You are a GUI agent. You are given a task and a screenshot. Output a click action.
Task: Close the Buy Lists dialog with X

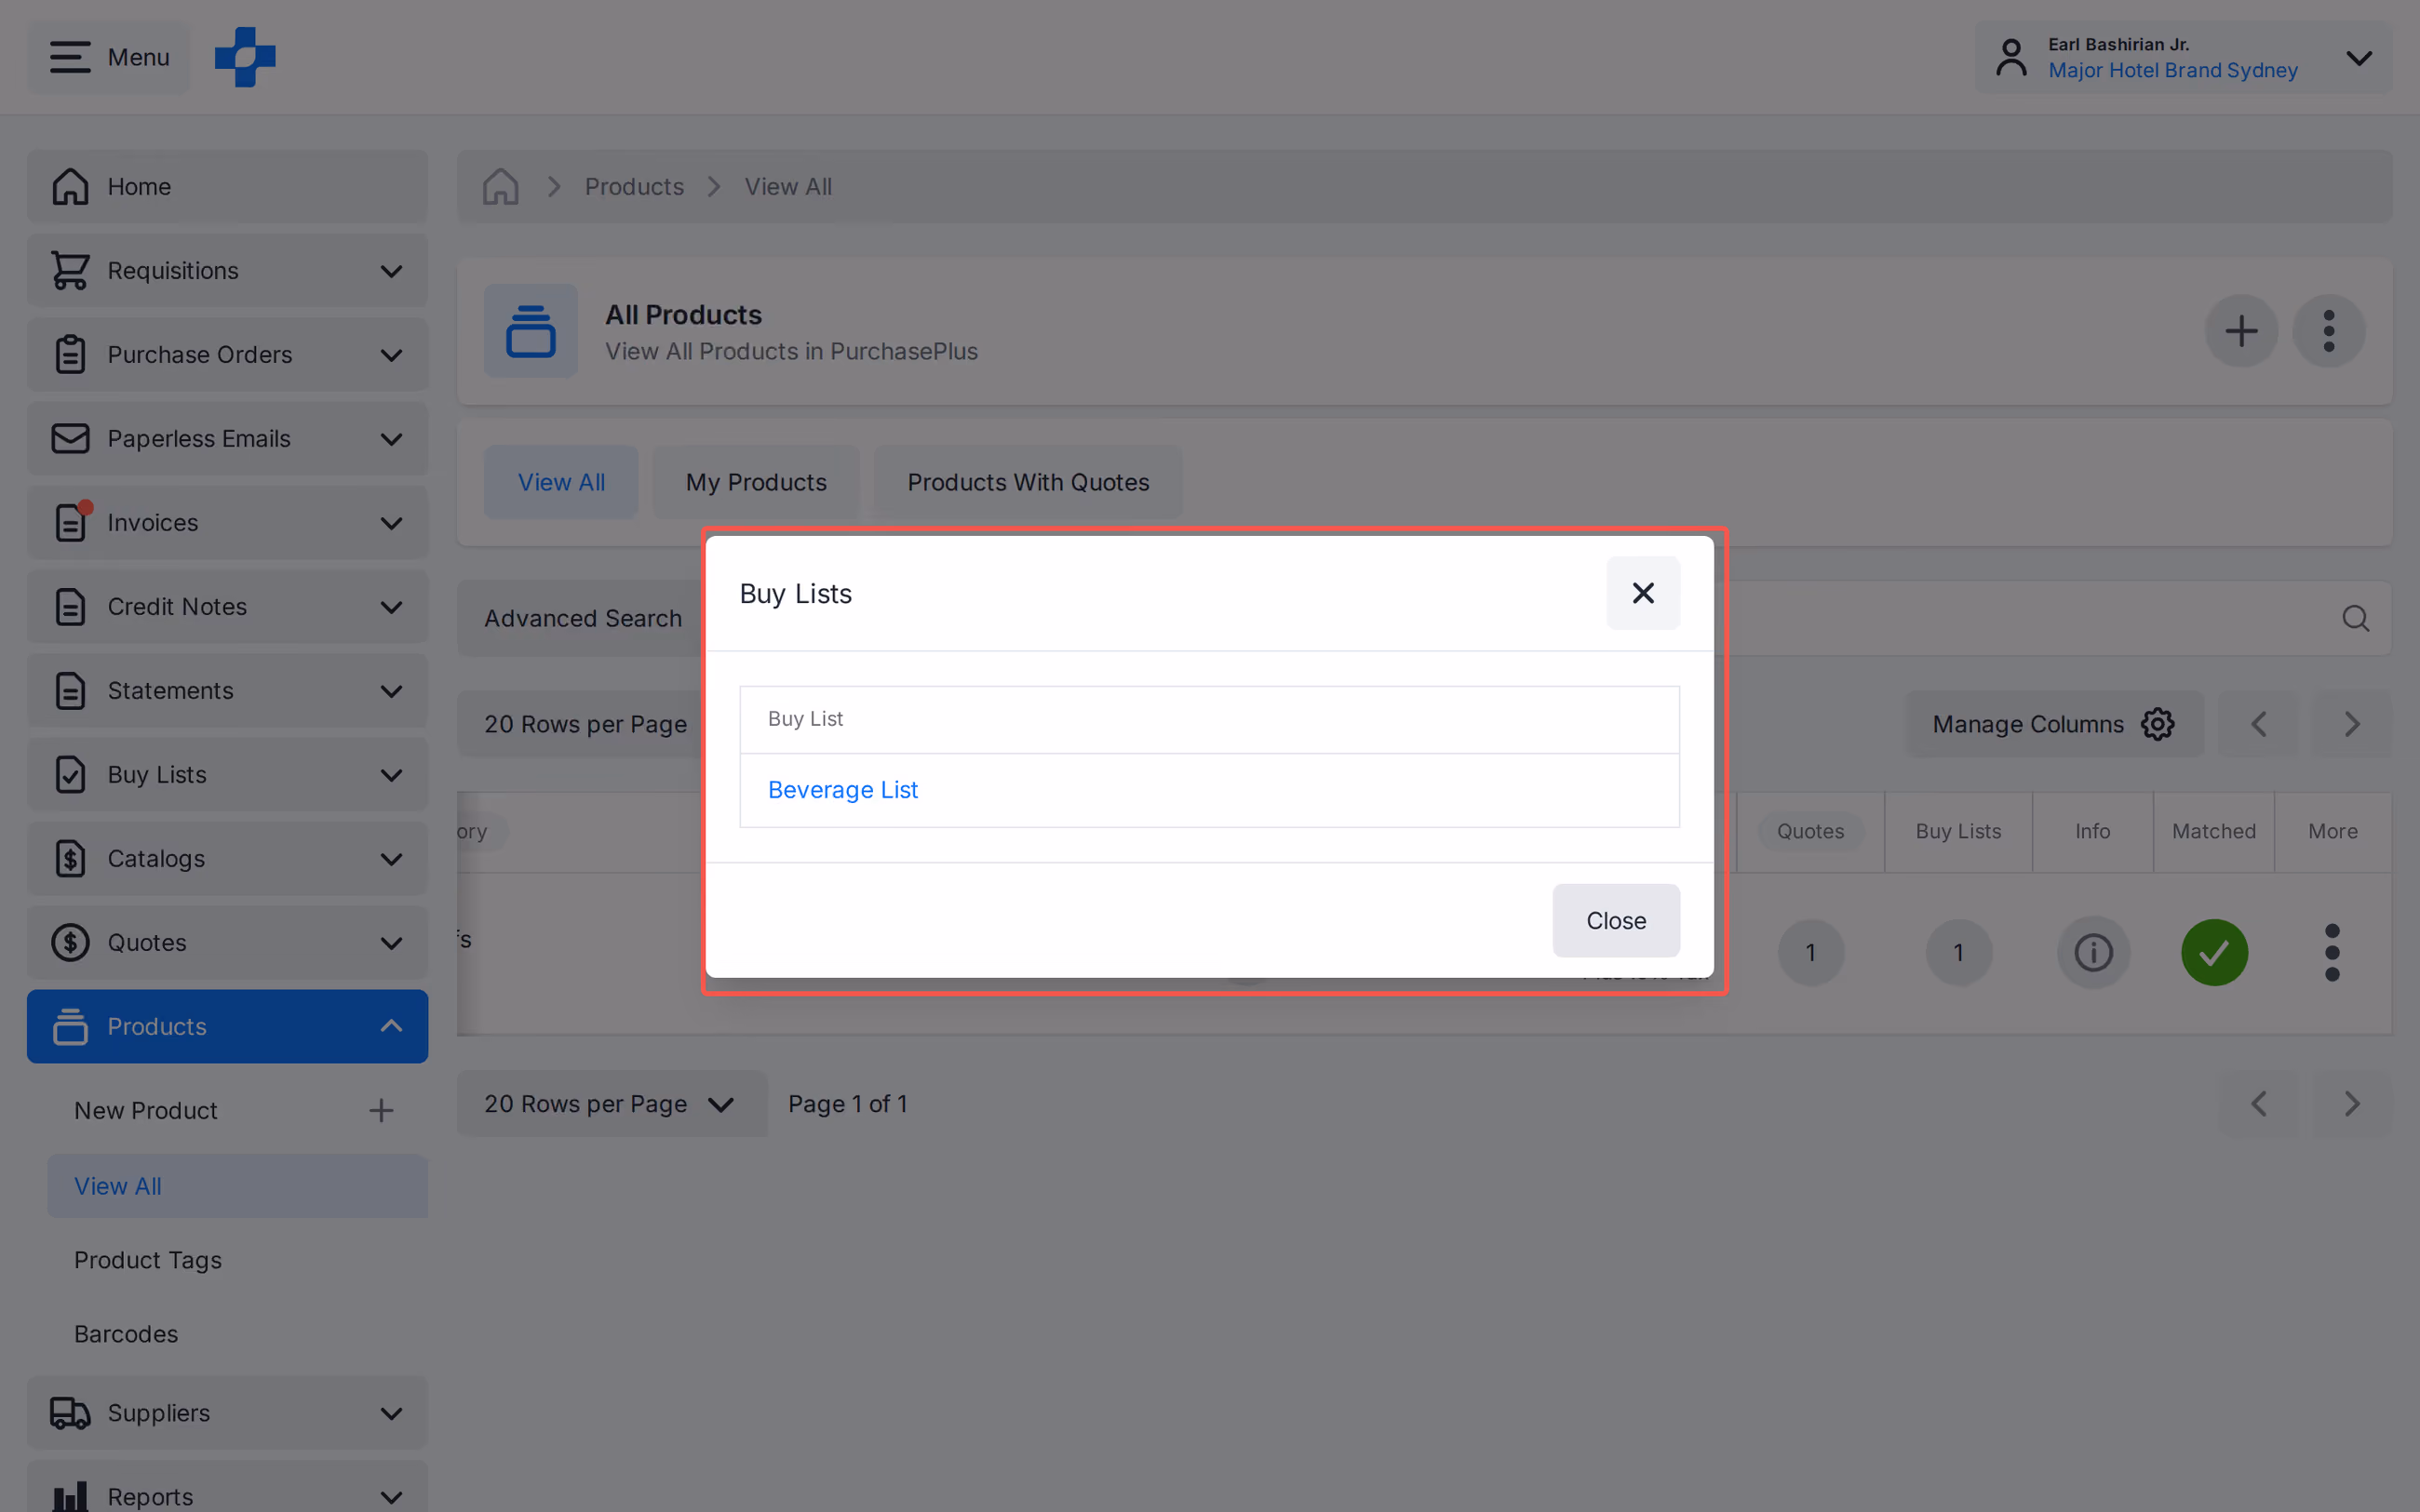pyautogui.click(x=1642, y=593)
